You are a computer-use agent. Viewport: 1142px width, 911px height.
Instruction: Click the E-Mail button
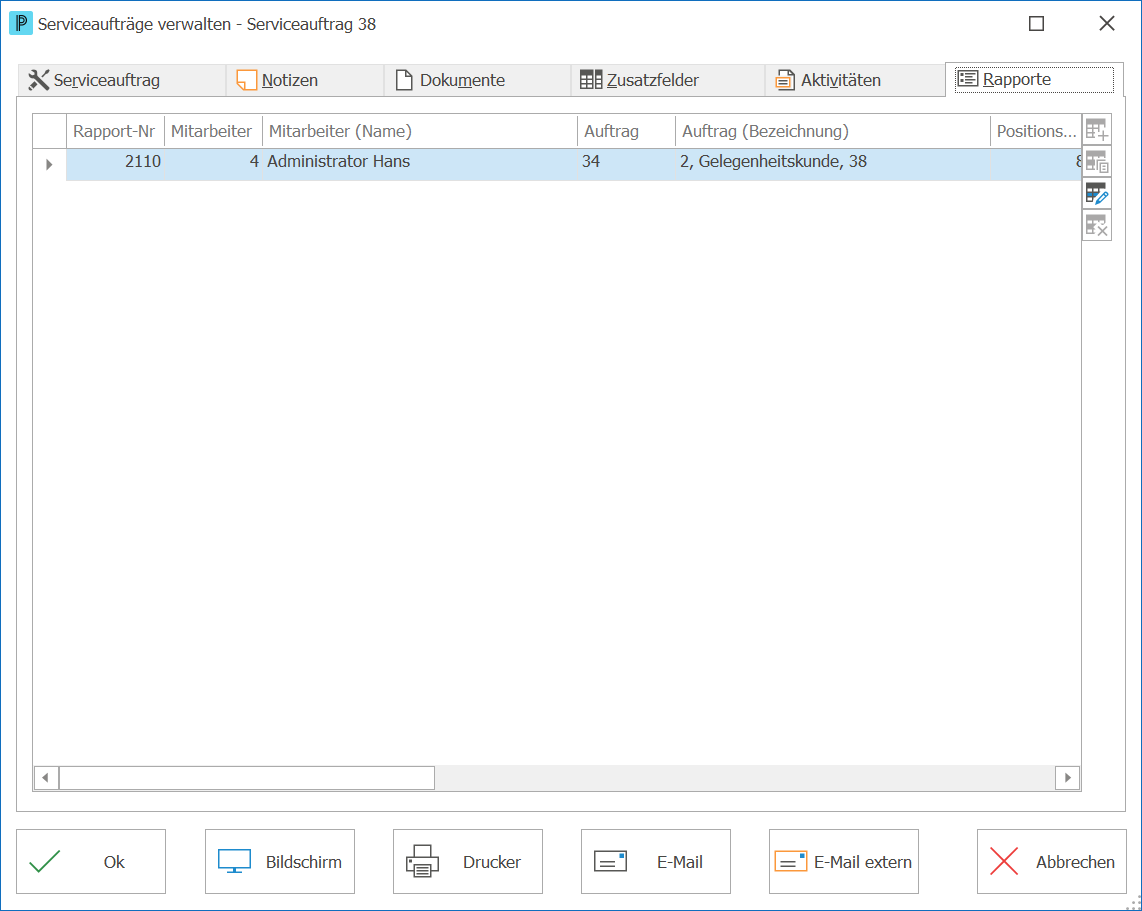point(655,861)
